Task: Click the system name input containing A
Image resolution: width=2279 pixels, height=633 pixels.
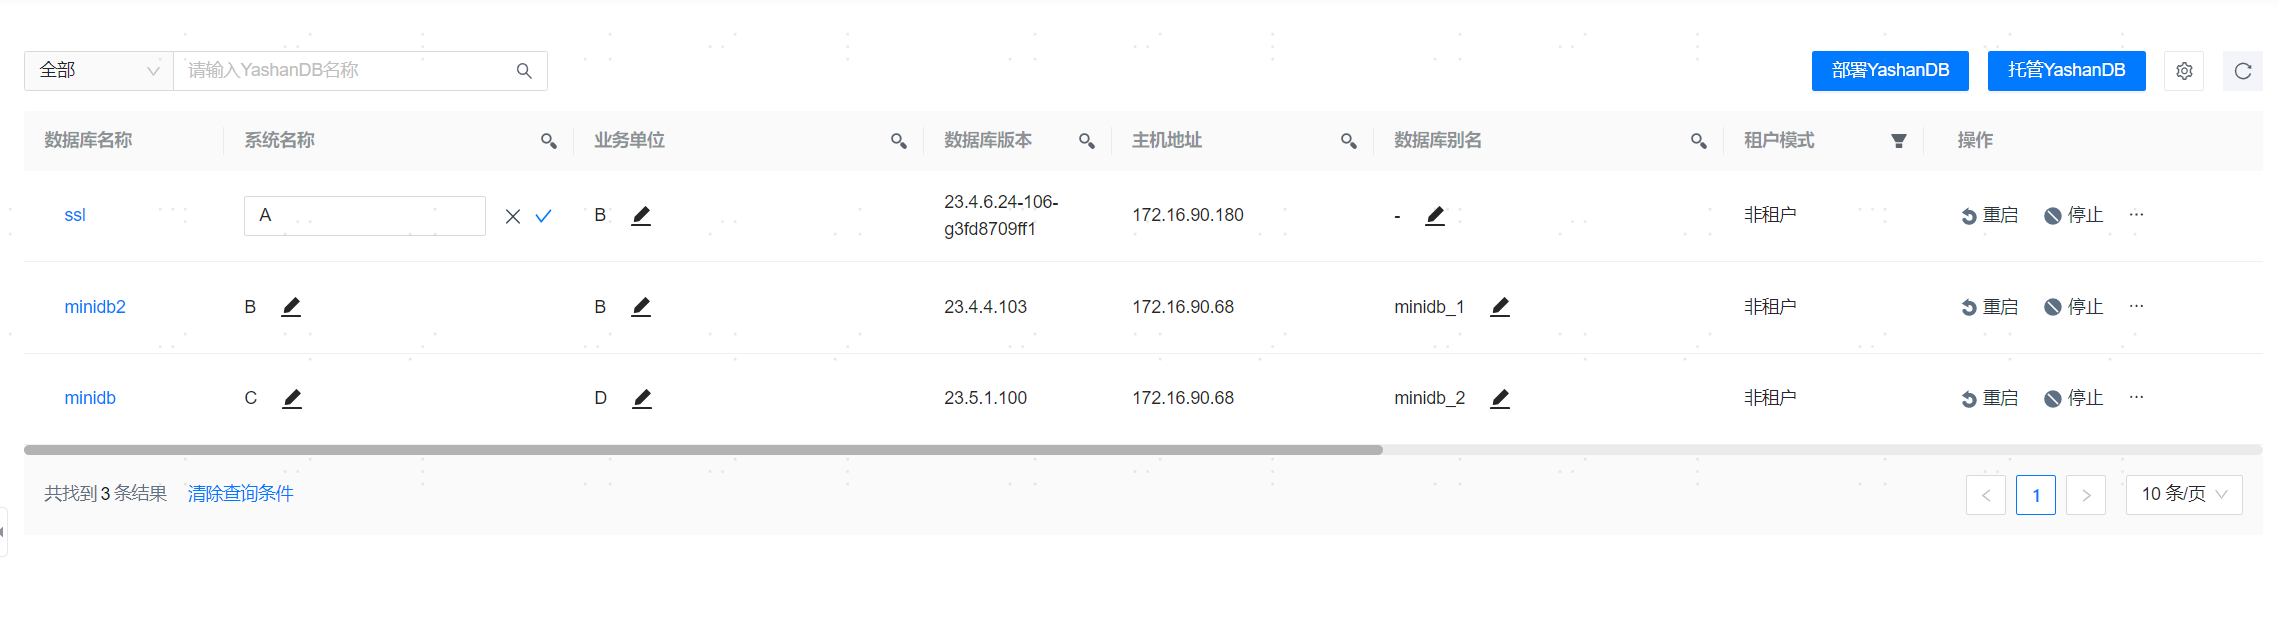Action: pyautogui.click(x=364, y=216)
